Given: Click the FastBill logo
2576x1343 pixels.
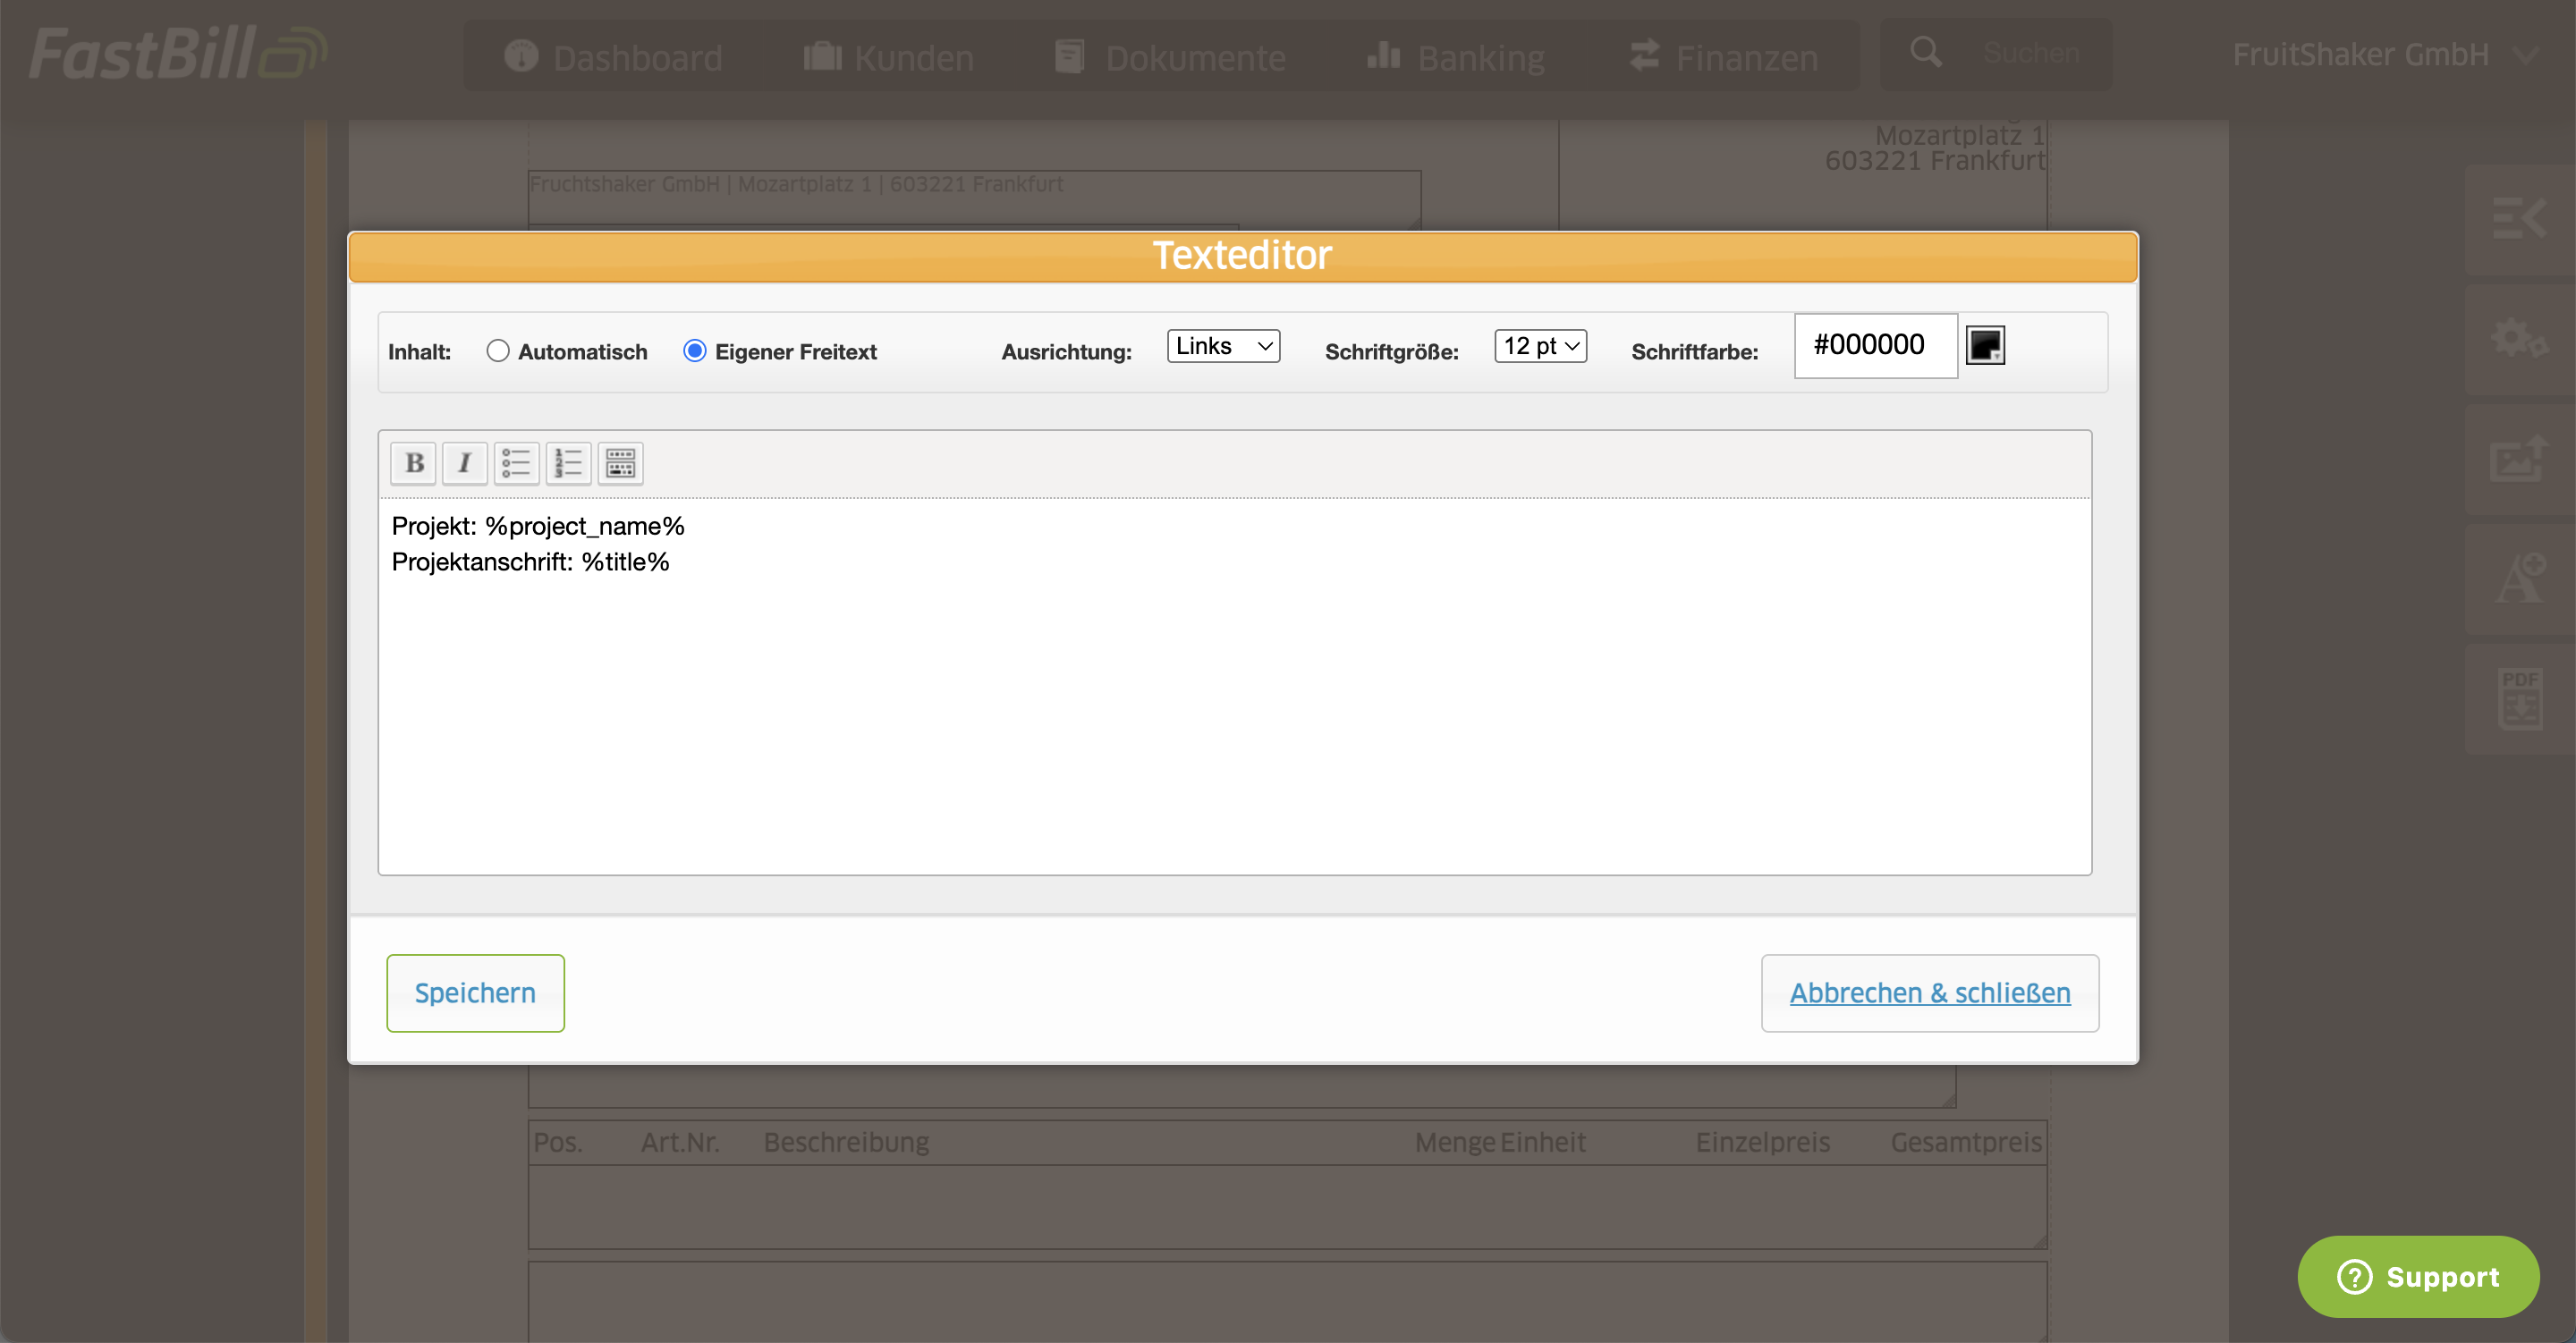Looking at the screenshot, I should coord(177,52).
